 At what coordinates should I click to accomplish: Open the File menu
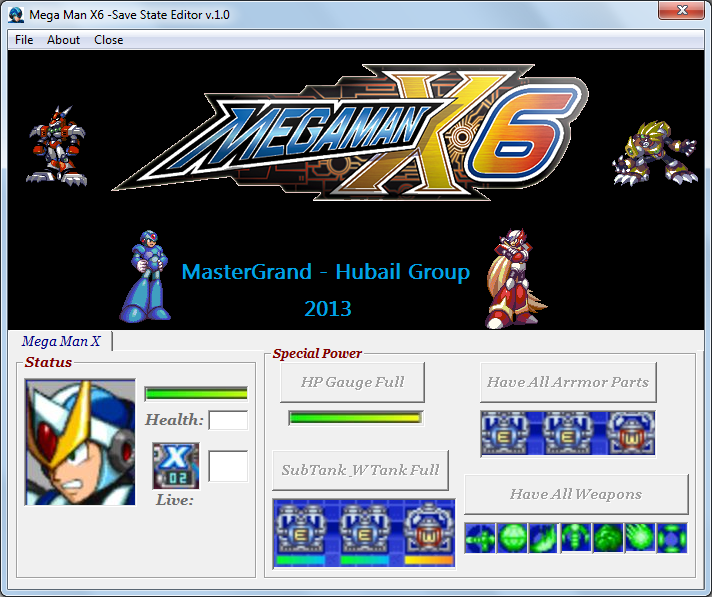point(24,40)
